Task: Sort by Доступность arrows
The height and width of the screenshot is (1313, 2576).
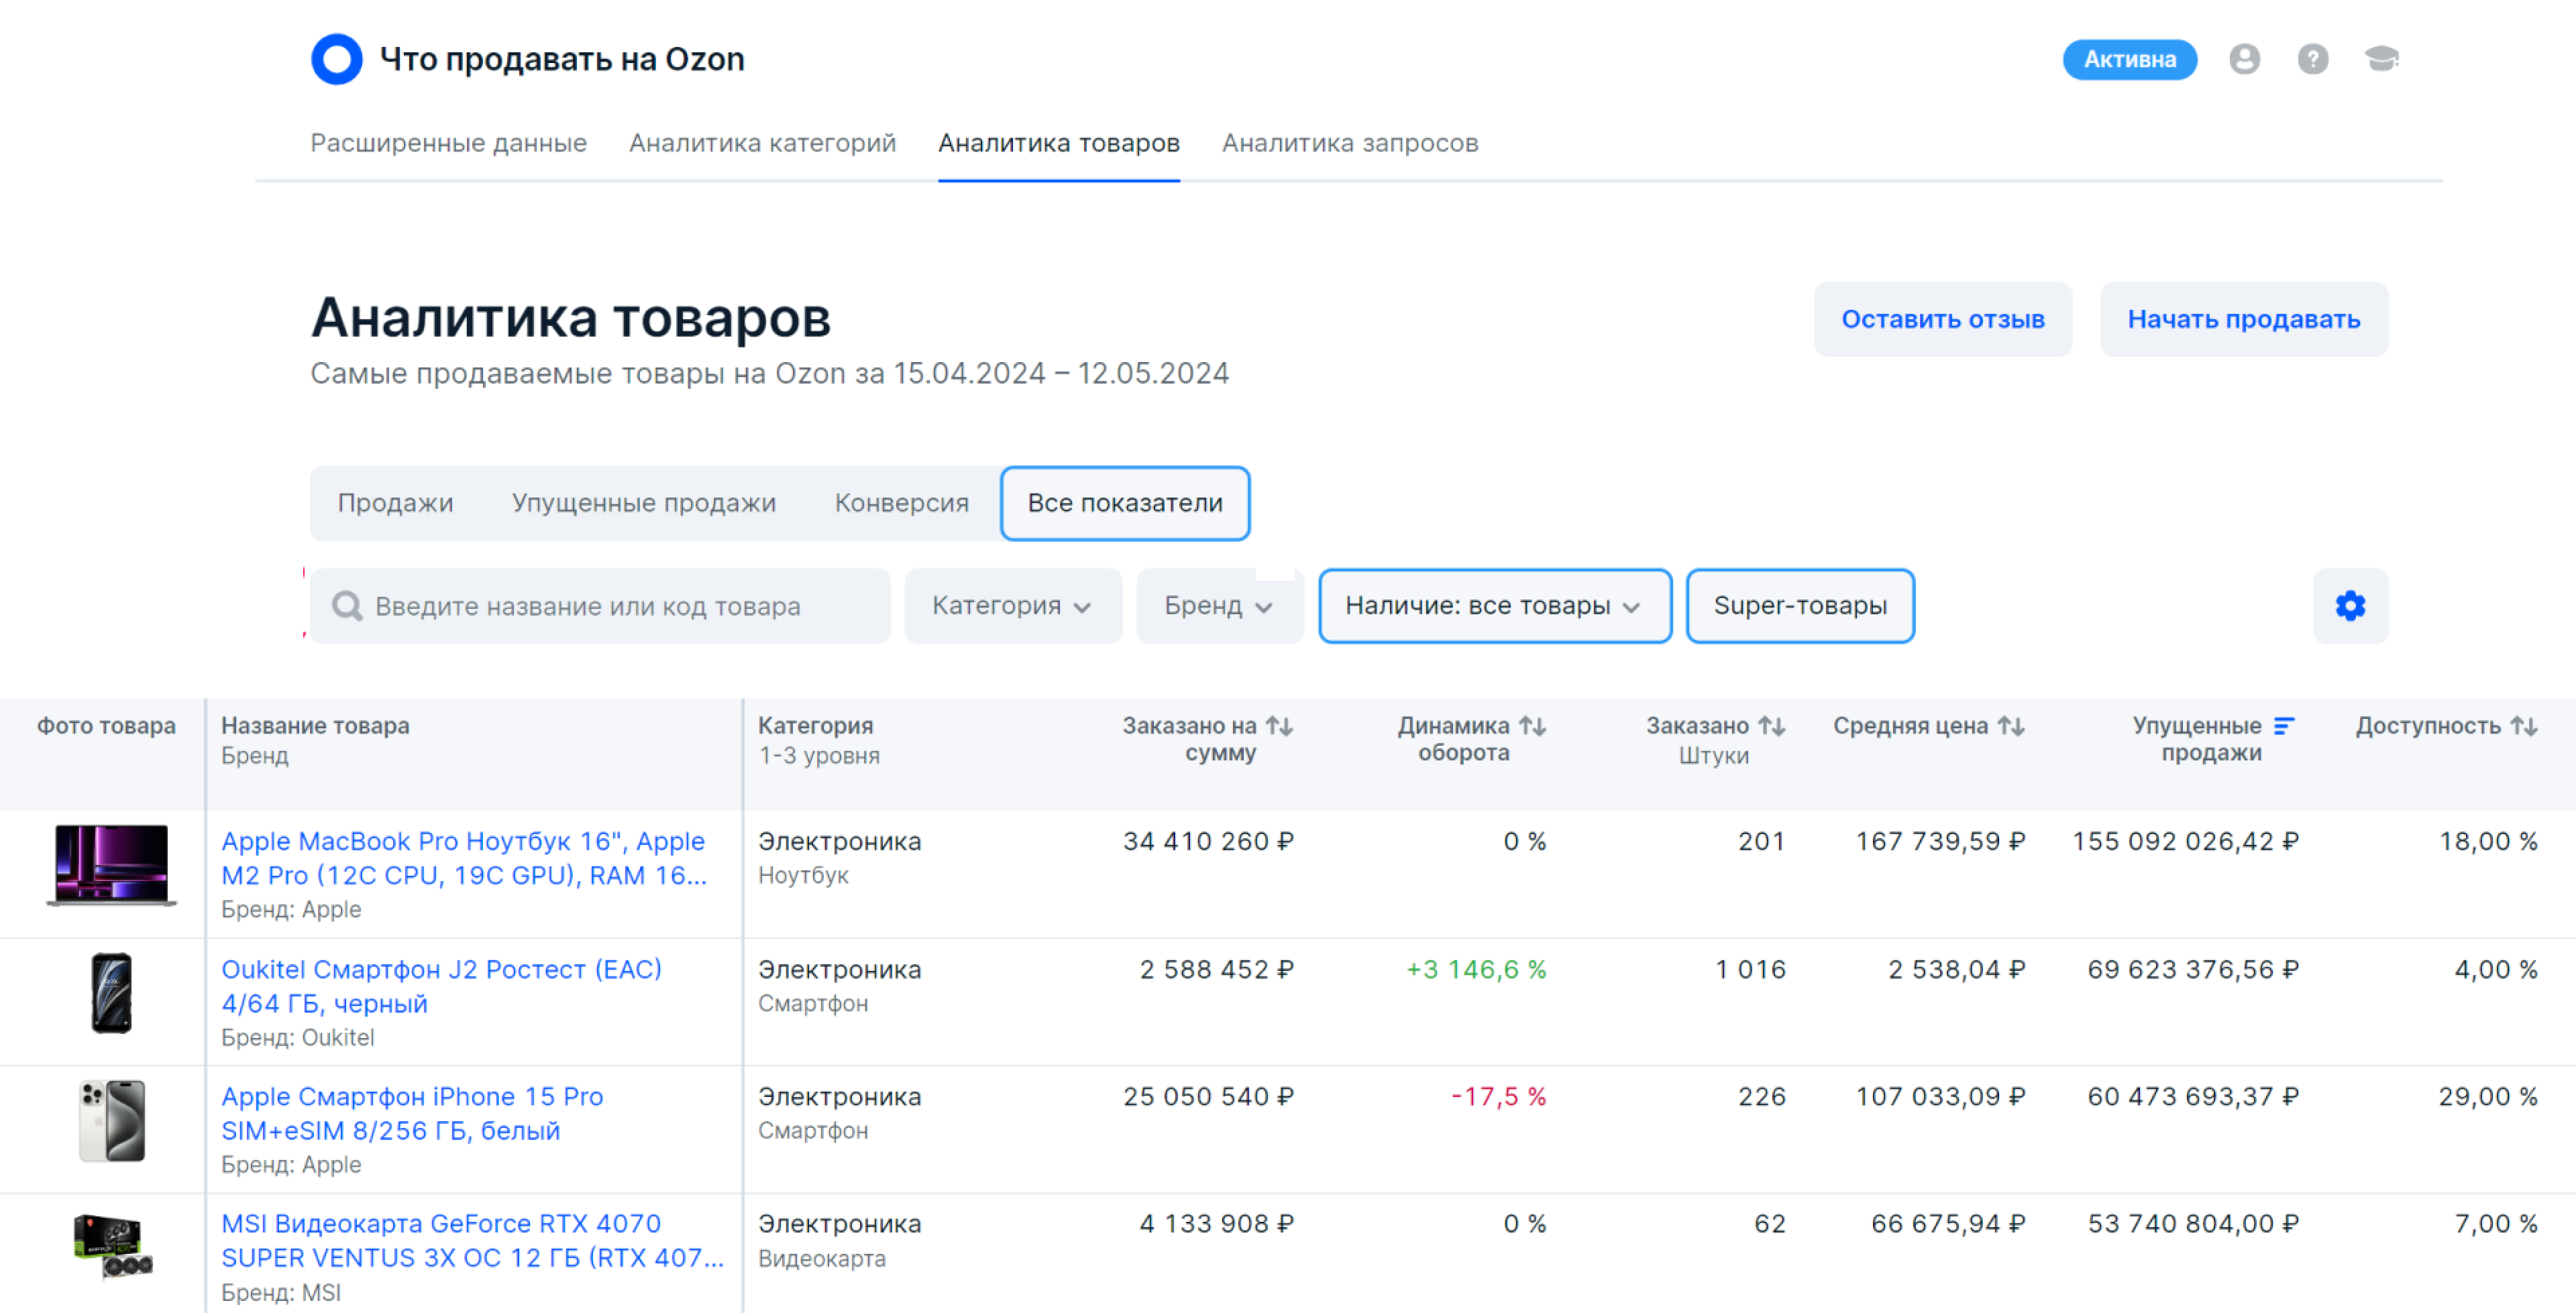Action: pyautogui.click(x=2523, y=726)
